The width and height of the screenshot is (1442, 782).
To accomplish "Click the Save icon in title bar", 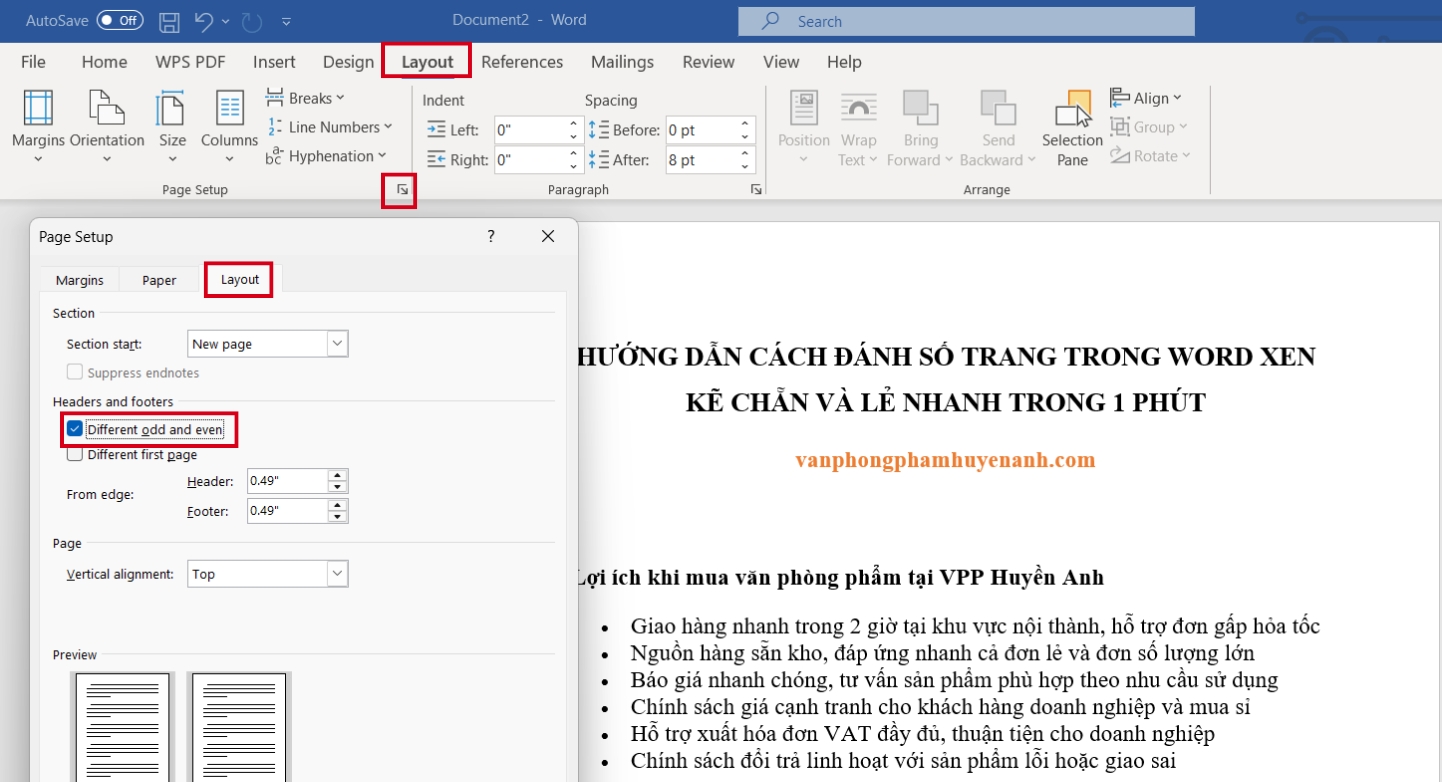I will (170, 20).
